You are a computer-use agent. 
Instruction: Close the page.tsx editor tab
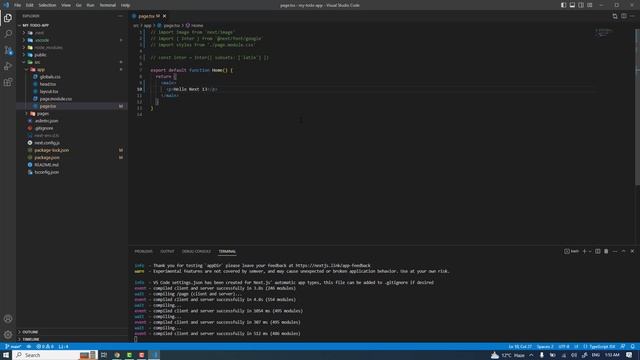pos(164,16)
